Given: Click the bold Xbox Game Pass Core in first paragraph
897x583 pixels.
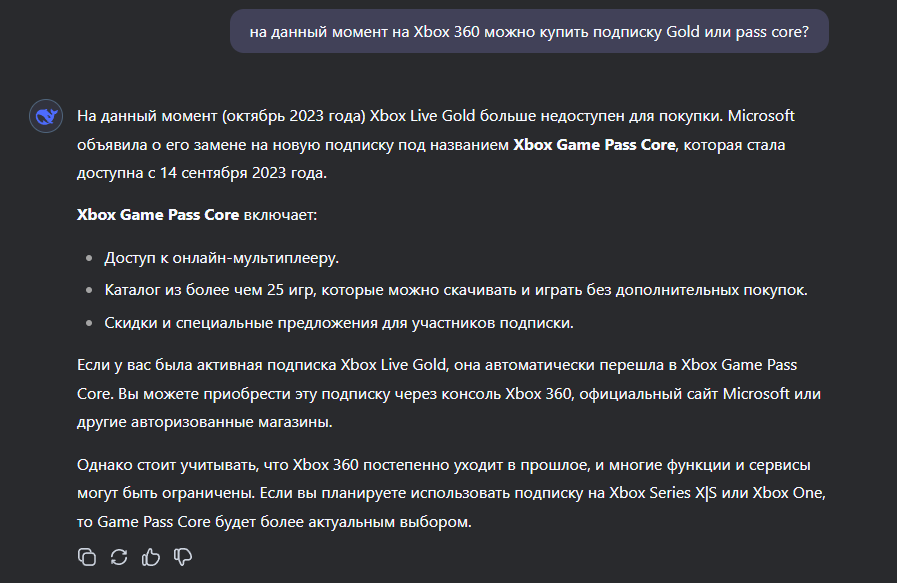Looking at the screenshot, I should pos(594,145).
